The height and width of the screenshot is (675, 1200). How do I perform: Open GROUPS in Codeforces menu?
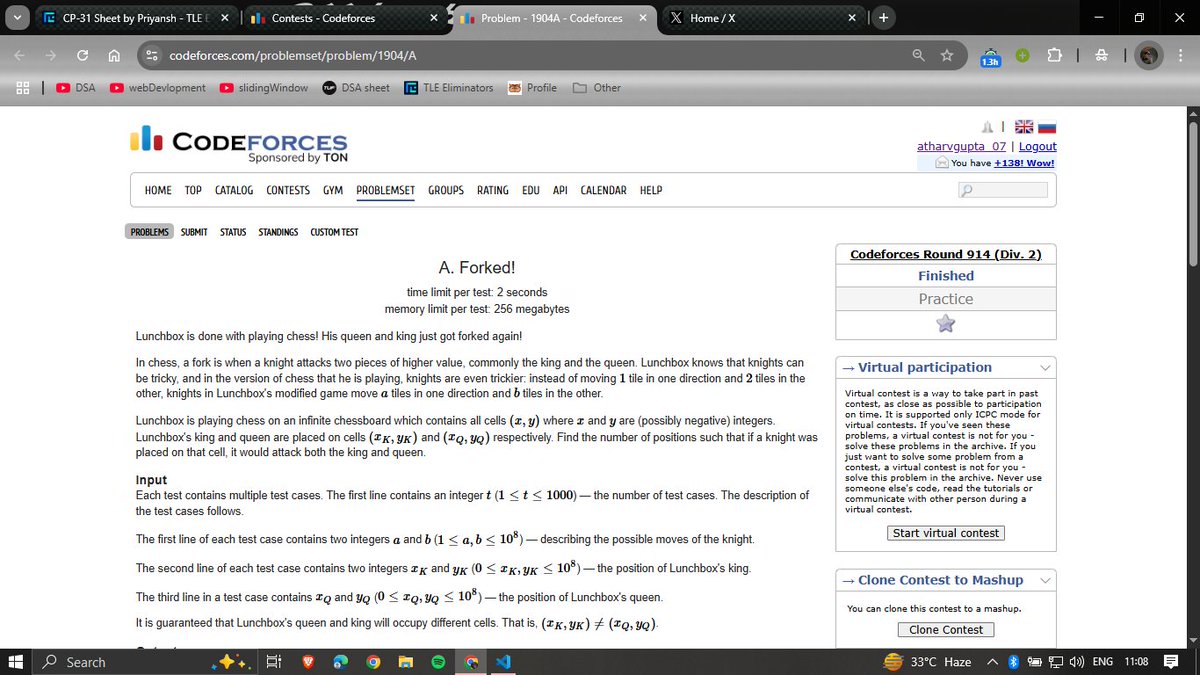click(446, 190)
